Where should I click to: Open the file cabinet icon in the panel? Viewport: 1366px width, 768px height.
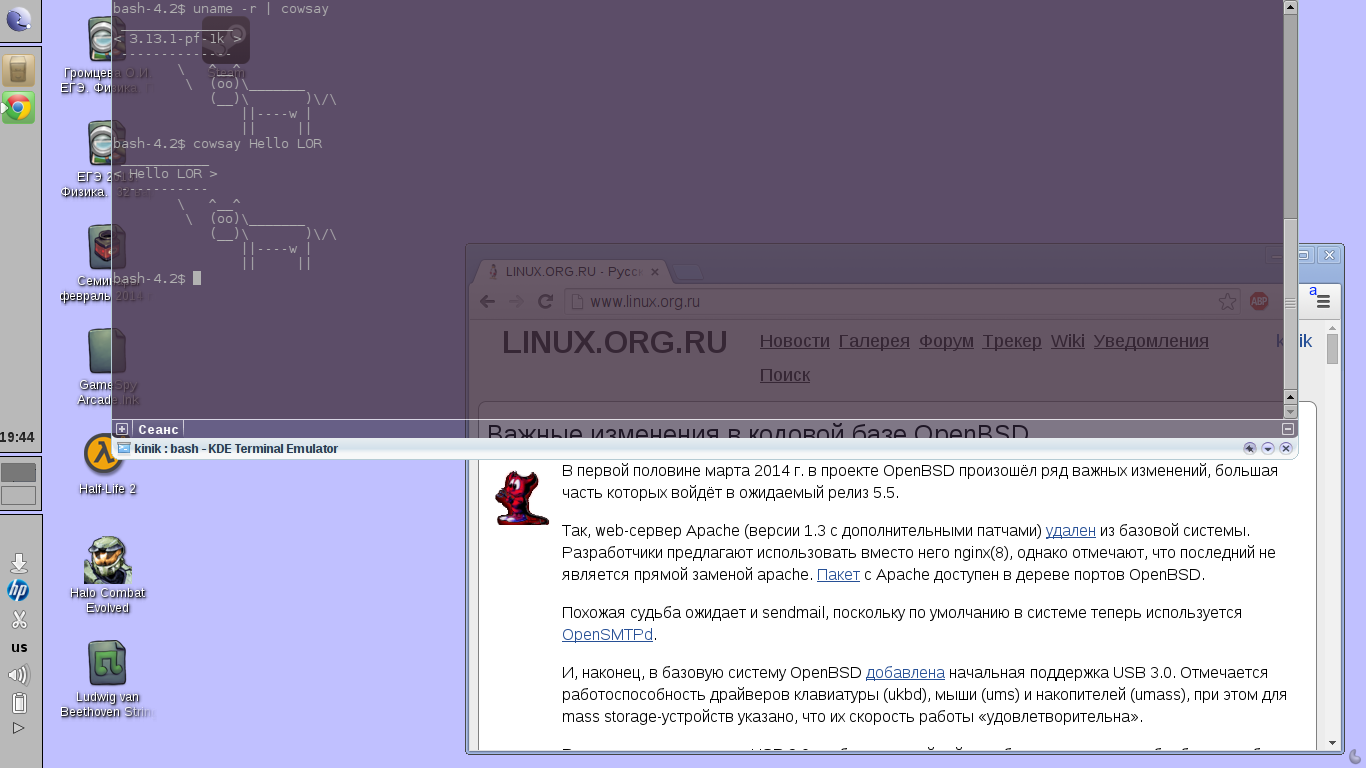point(18,70)
